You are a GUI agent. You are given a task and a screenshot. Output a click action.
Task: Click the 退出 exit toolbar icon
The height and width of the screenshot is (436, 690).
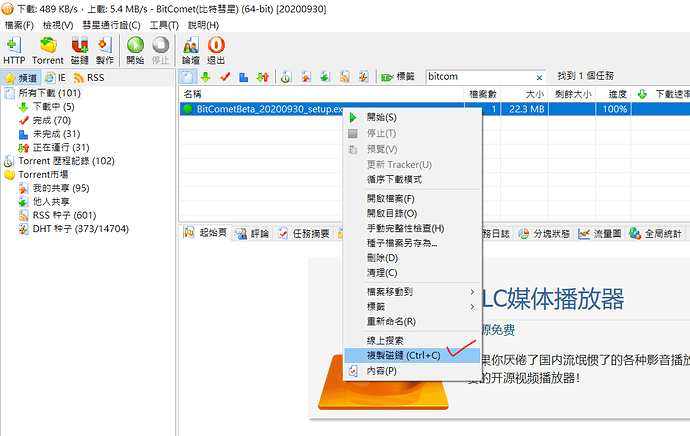pos(216,51)
